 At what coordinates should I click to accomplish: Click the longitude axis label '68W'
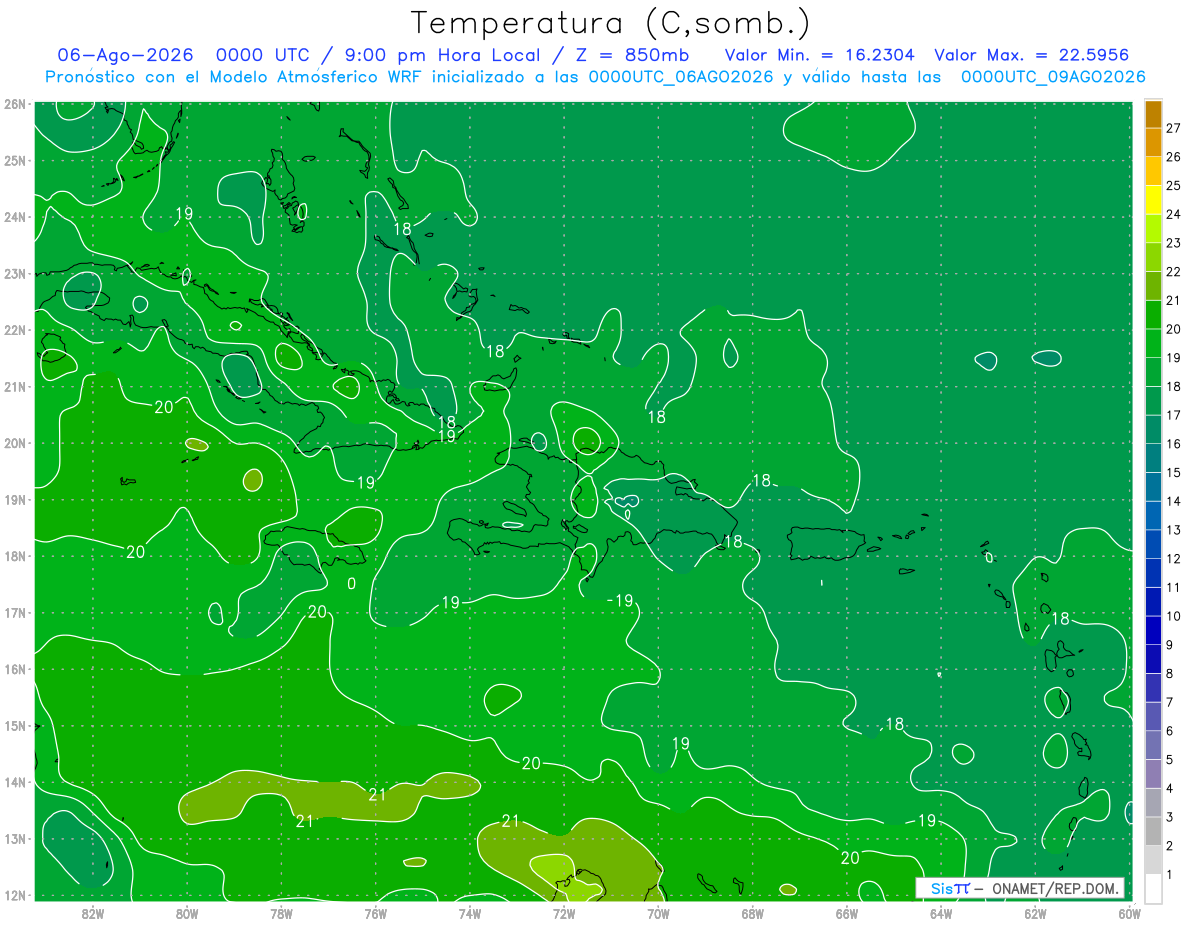click(752, 913)
